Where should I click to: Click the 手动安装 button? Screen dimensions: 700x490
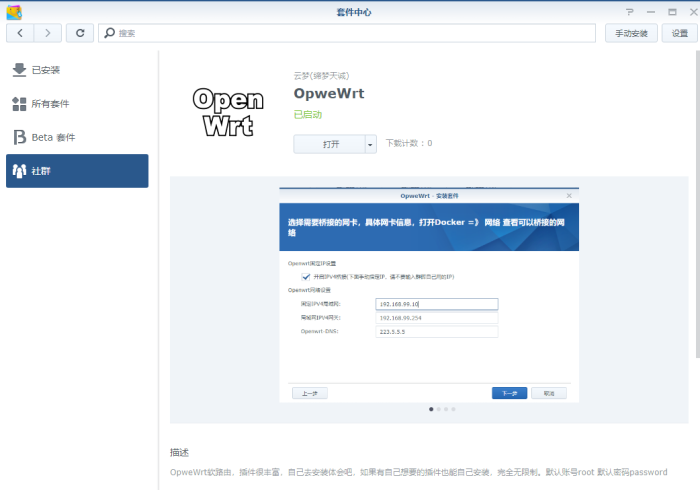(631, 33)
